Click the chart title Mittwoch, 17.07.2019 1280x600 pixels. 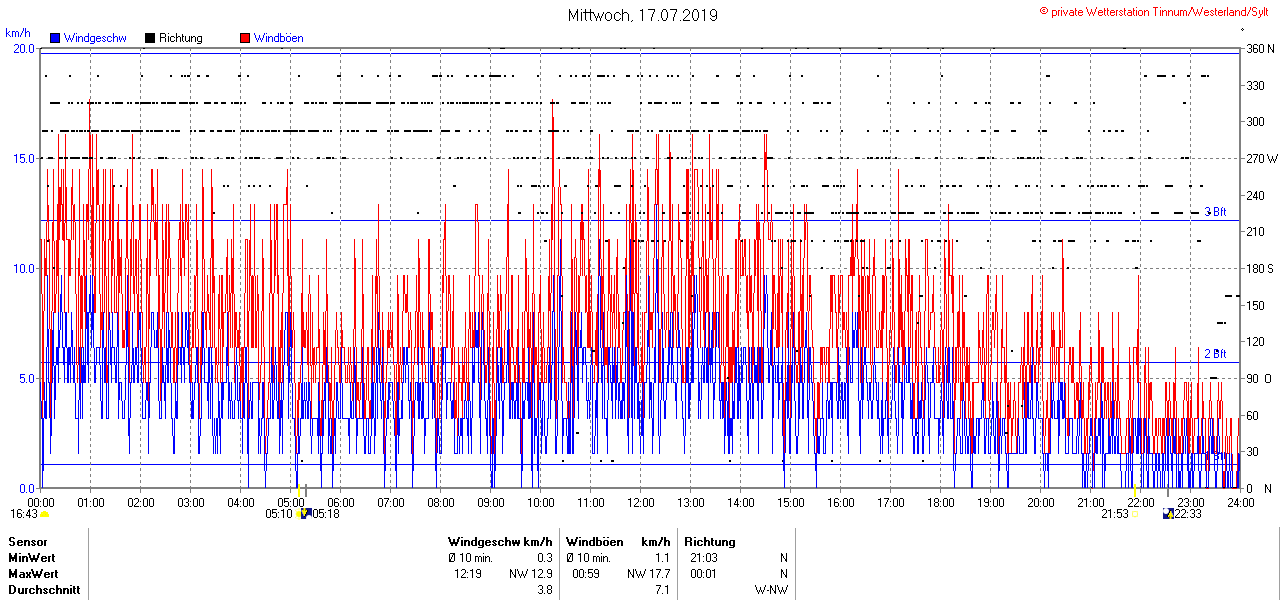coord(642,15)
